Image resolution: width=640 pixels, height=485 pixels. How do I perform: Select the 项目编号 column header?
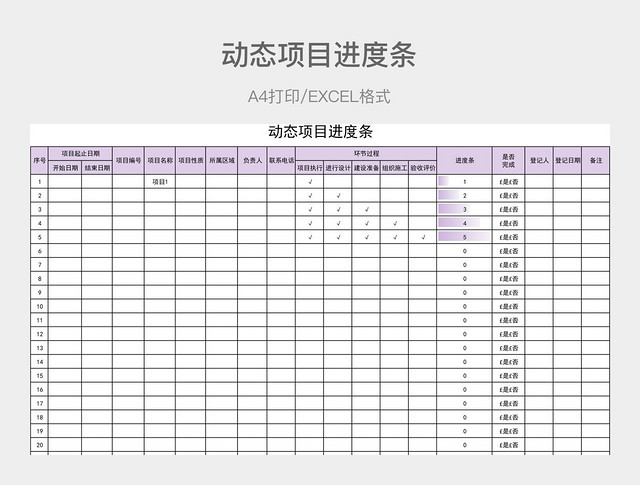click(128, 160)
